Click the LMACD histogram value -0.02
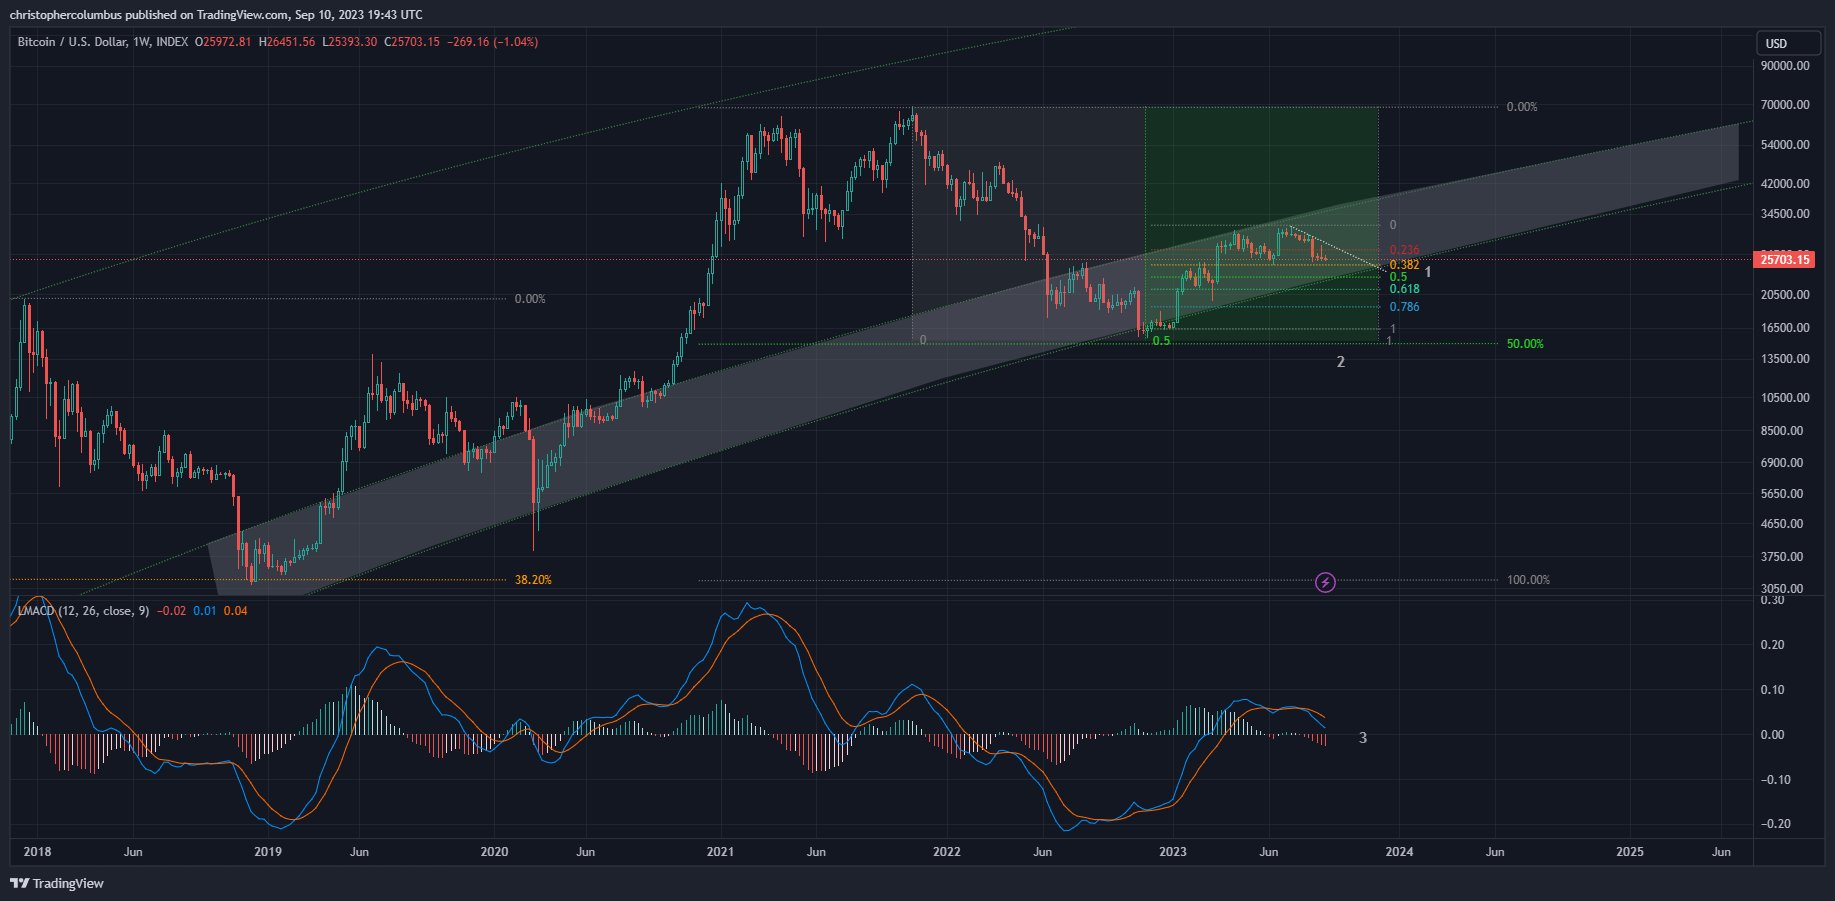Image resolution: width=1835 pixels, height=901 pixels. pyautogui.click(x=172, y=610)
